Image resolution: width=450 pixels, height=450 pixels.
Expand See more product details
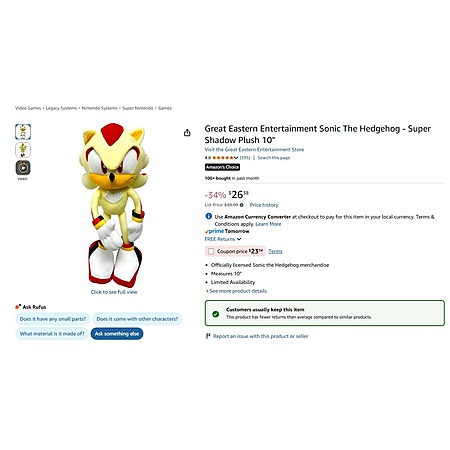[x=236, y=291]
